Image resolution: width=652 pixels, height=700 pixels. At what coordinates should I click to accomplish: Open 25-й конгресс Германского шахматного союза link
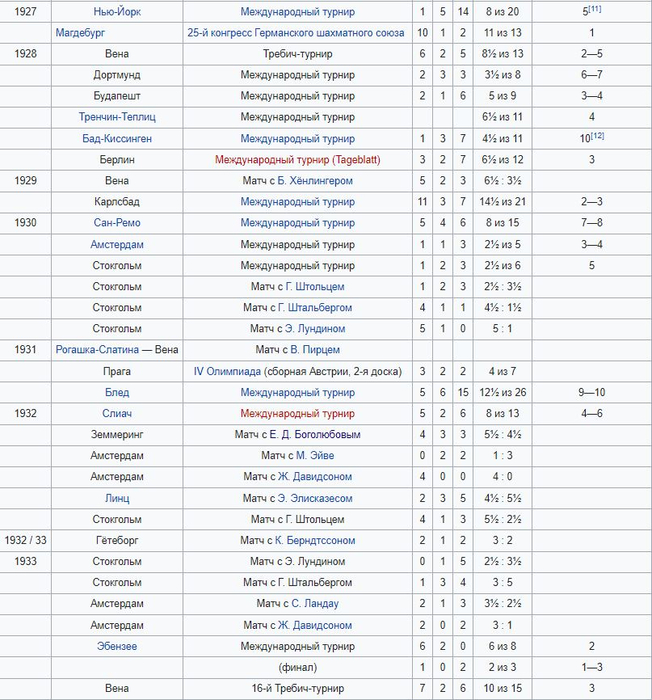click(296, 33)
